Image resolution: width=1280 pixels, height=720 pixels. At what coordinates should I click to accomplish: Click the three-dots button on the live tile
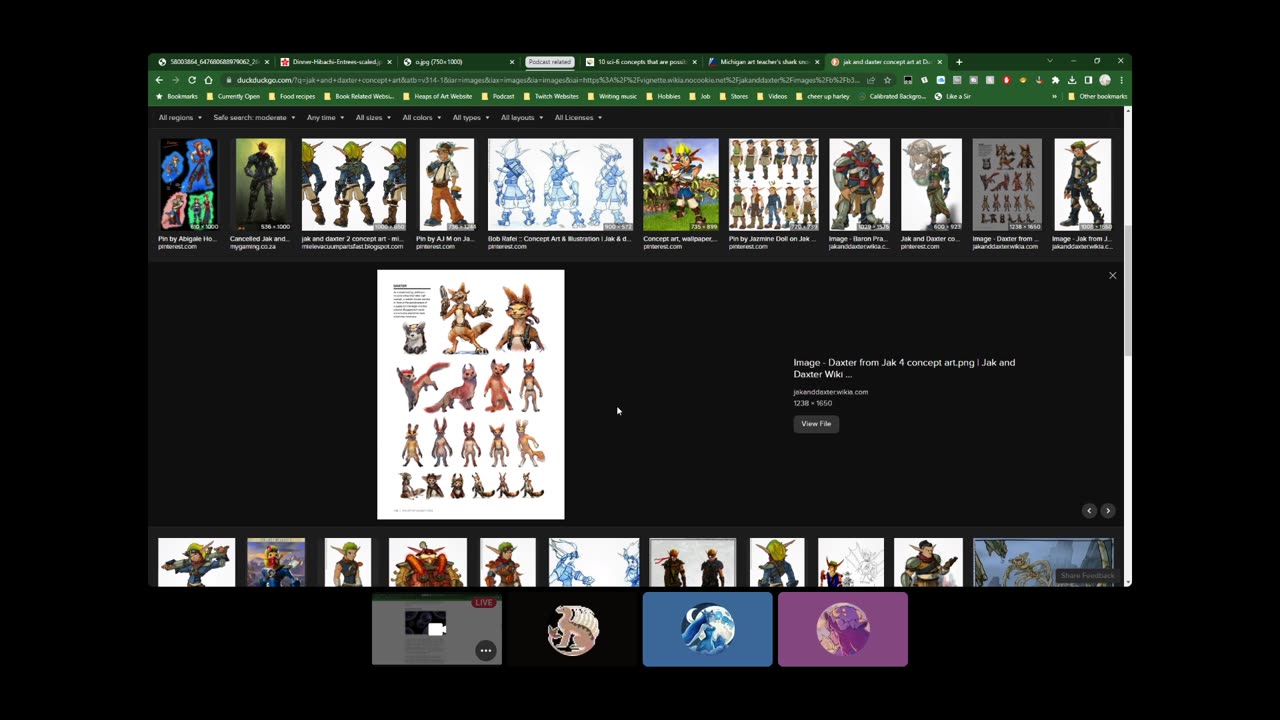485,650
